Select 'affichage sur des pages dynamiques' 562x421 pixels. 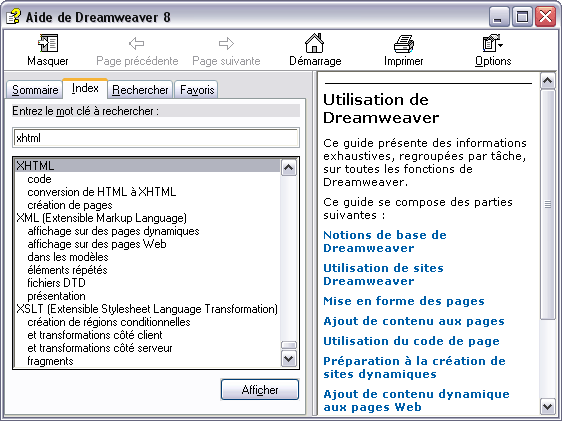pyautogui.click(x=113, y=231)
